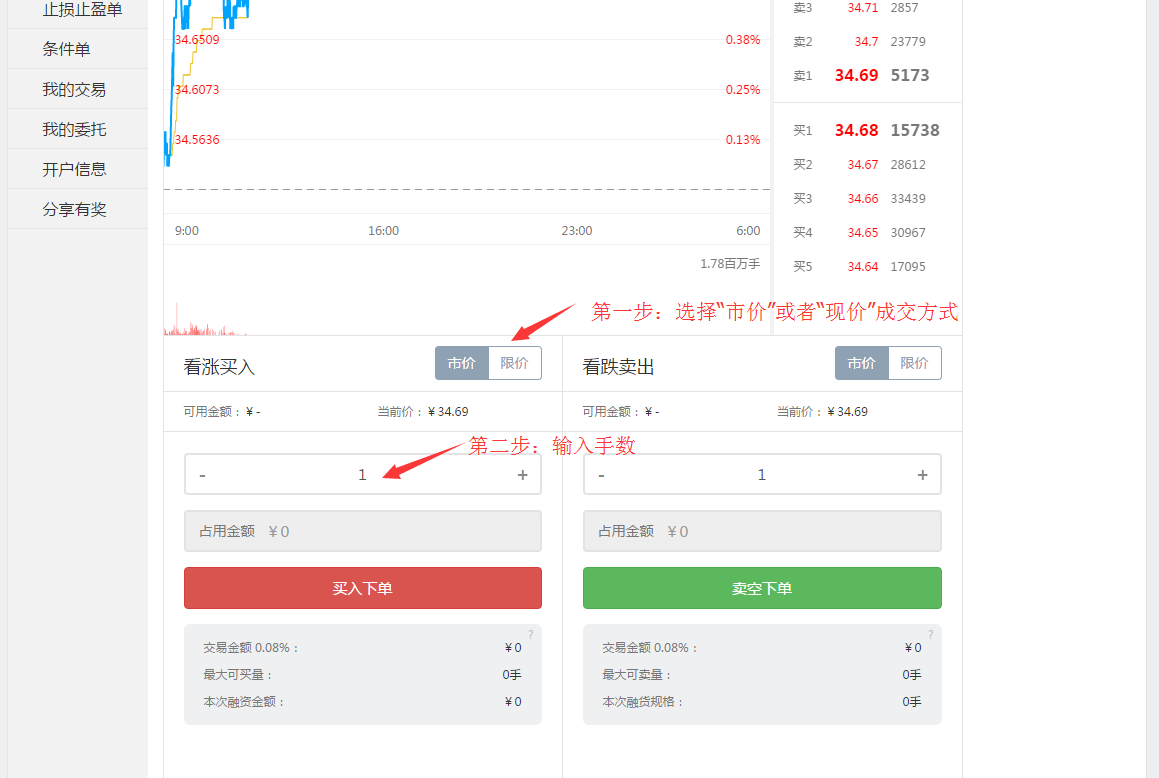Click the help question mark above sell fees
Screen dimensions: 1159x778
[930, 633]
